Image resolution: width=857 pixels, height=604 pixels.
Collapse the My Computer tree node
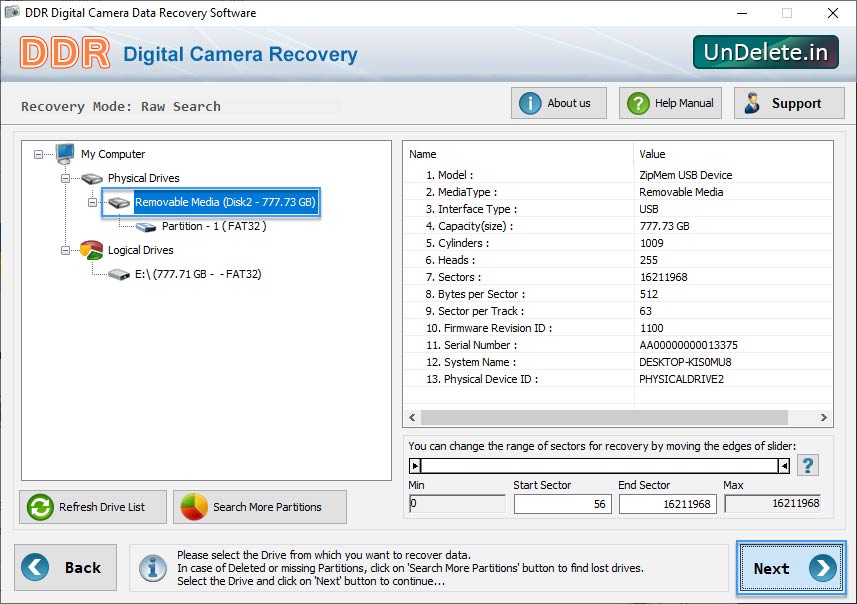38,155
